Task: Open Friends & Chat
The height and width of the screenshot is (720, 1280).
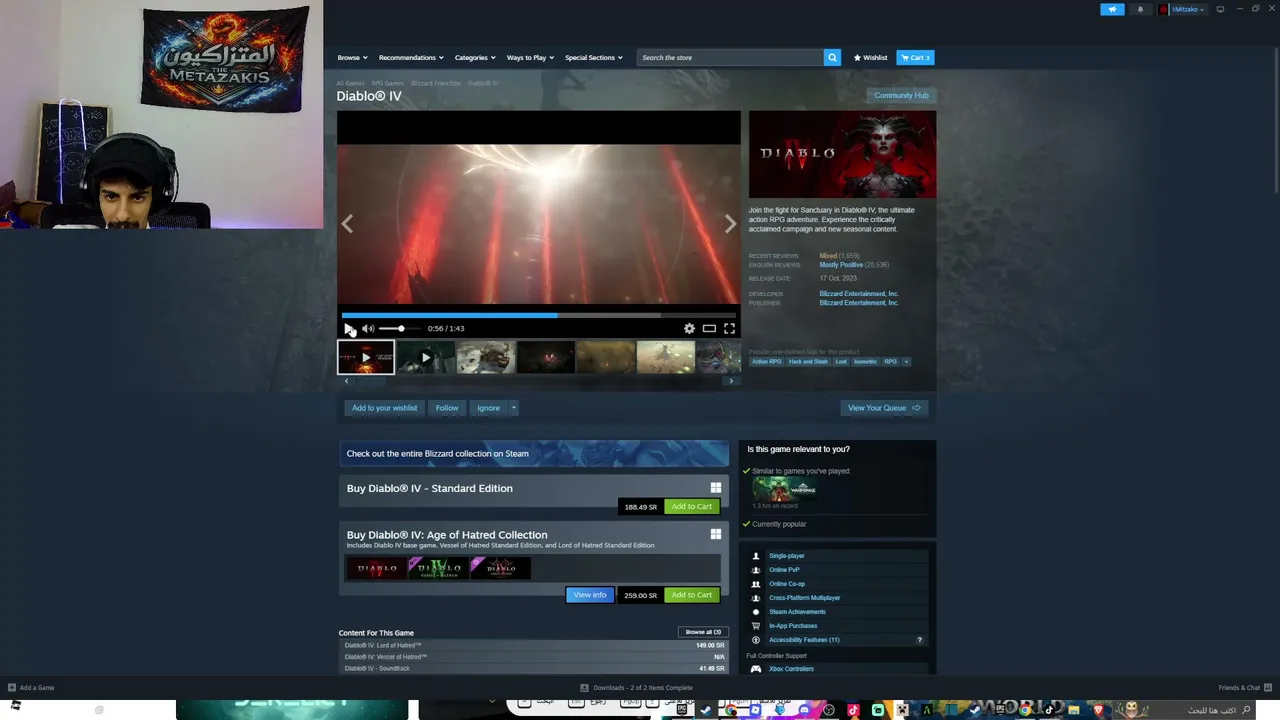Action: tap(1243, 688)
